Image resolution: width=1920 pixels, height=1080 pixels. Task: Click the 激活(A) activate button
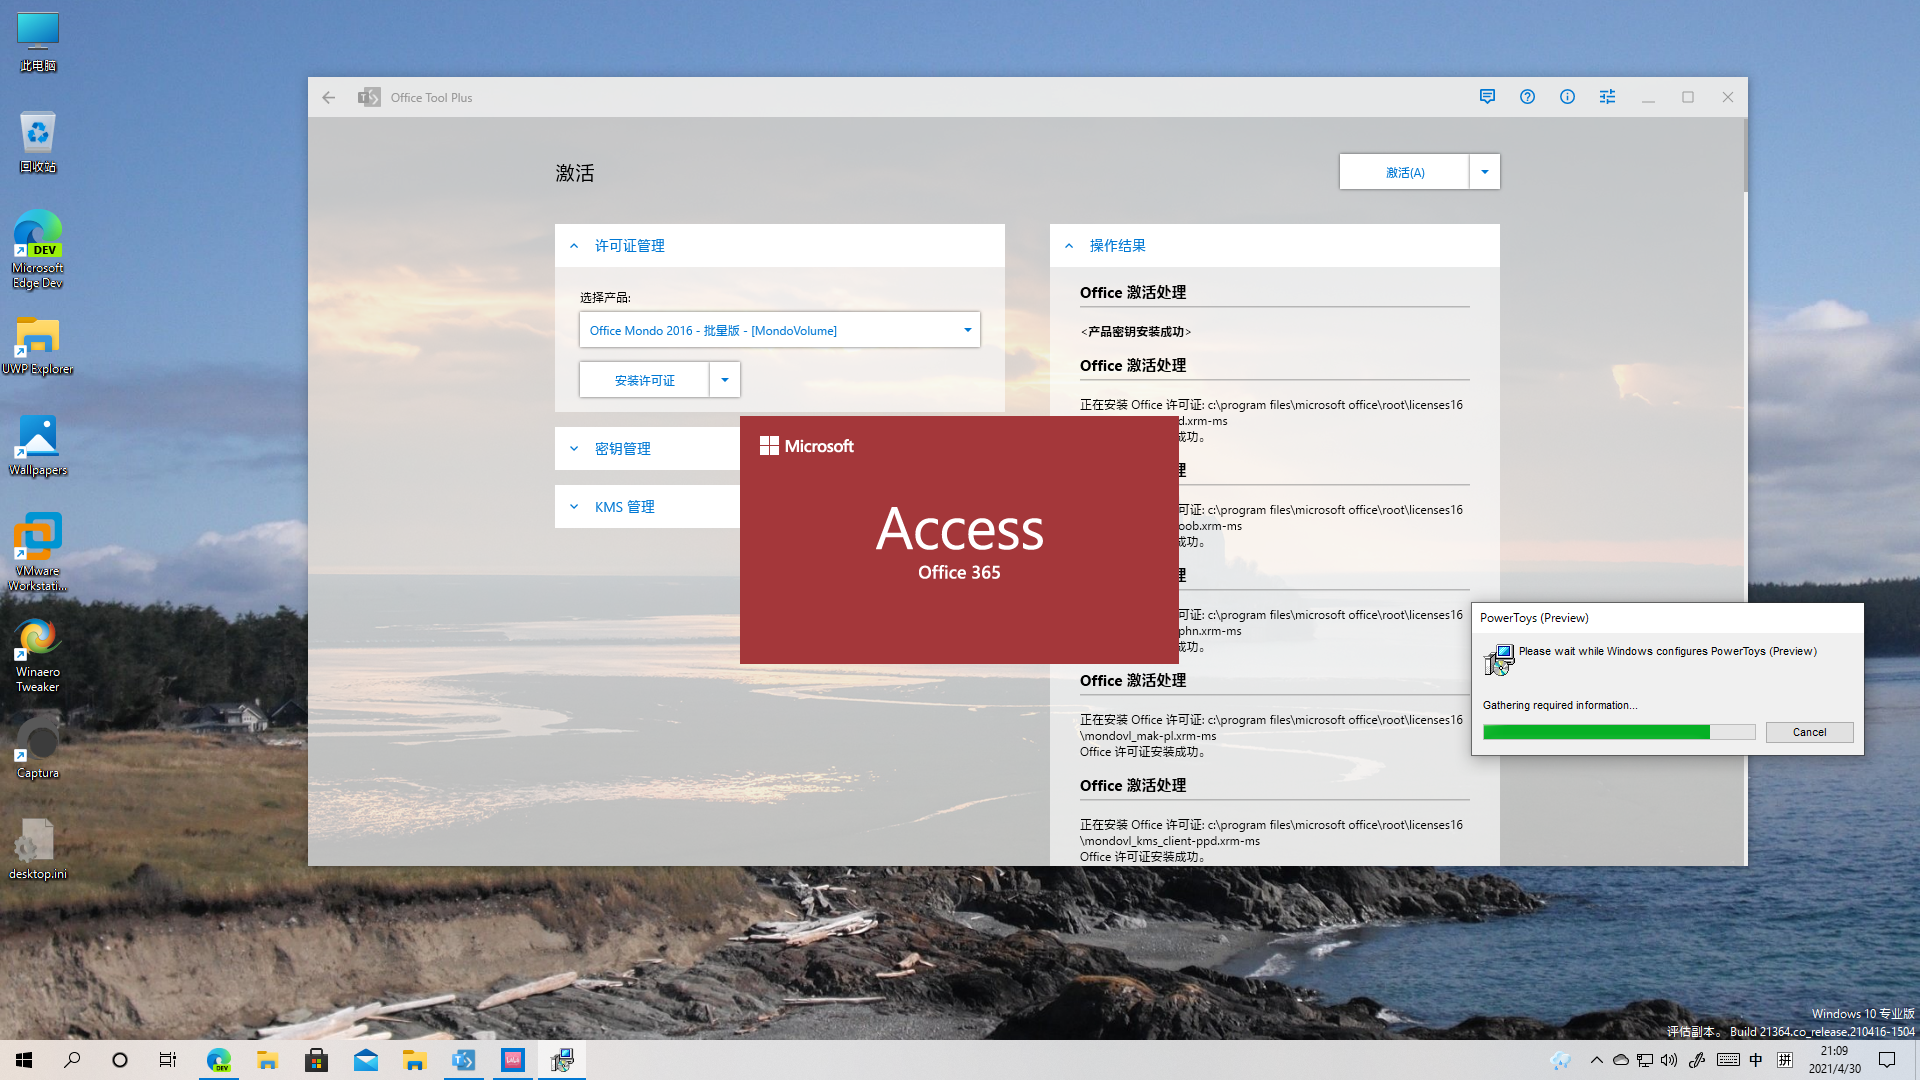click(x=1405, y=172)
